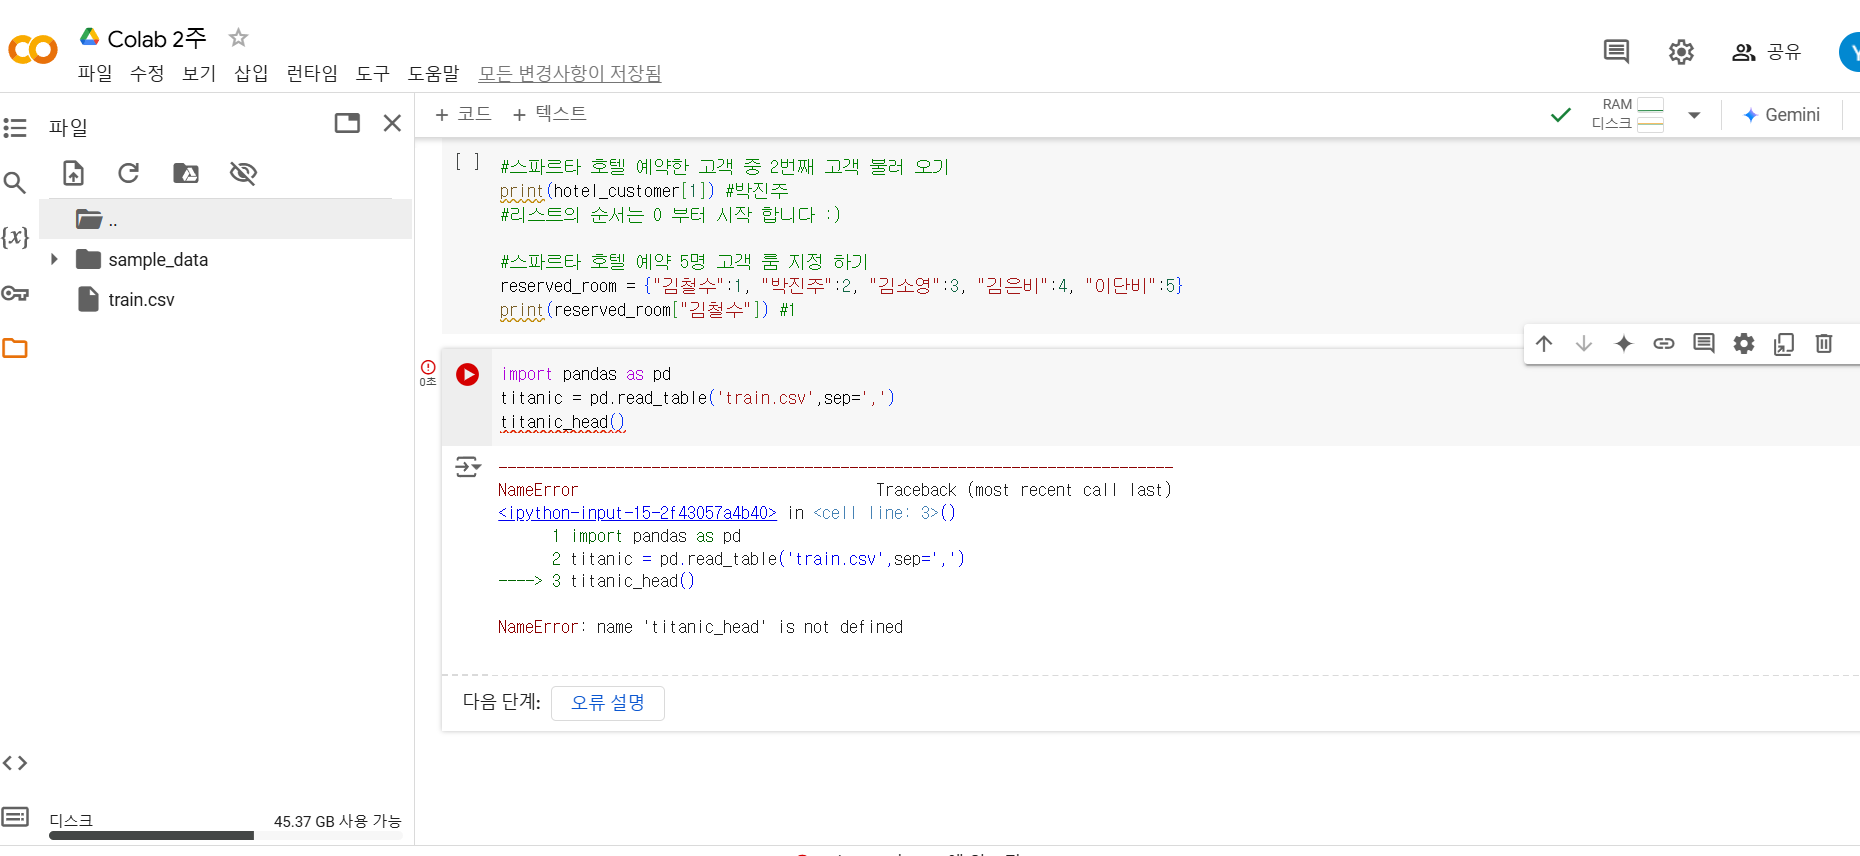Click the connected green checkmark status
Image resolution: width=1860 pixels, height=856 pixels.
[x=1560, y=115]
